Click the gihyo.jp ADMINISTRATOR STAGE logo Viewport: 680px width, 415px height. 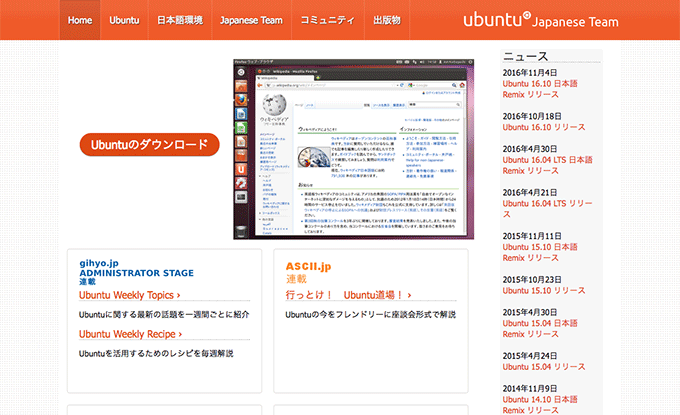(136, 272)
